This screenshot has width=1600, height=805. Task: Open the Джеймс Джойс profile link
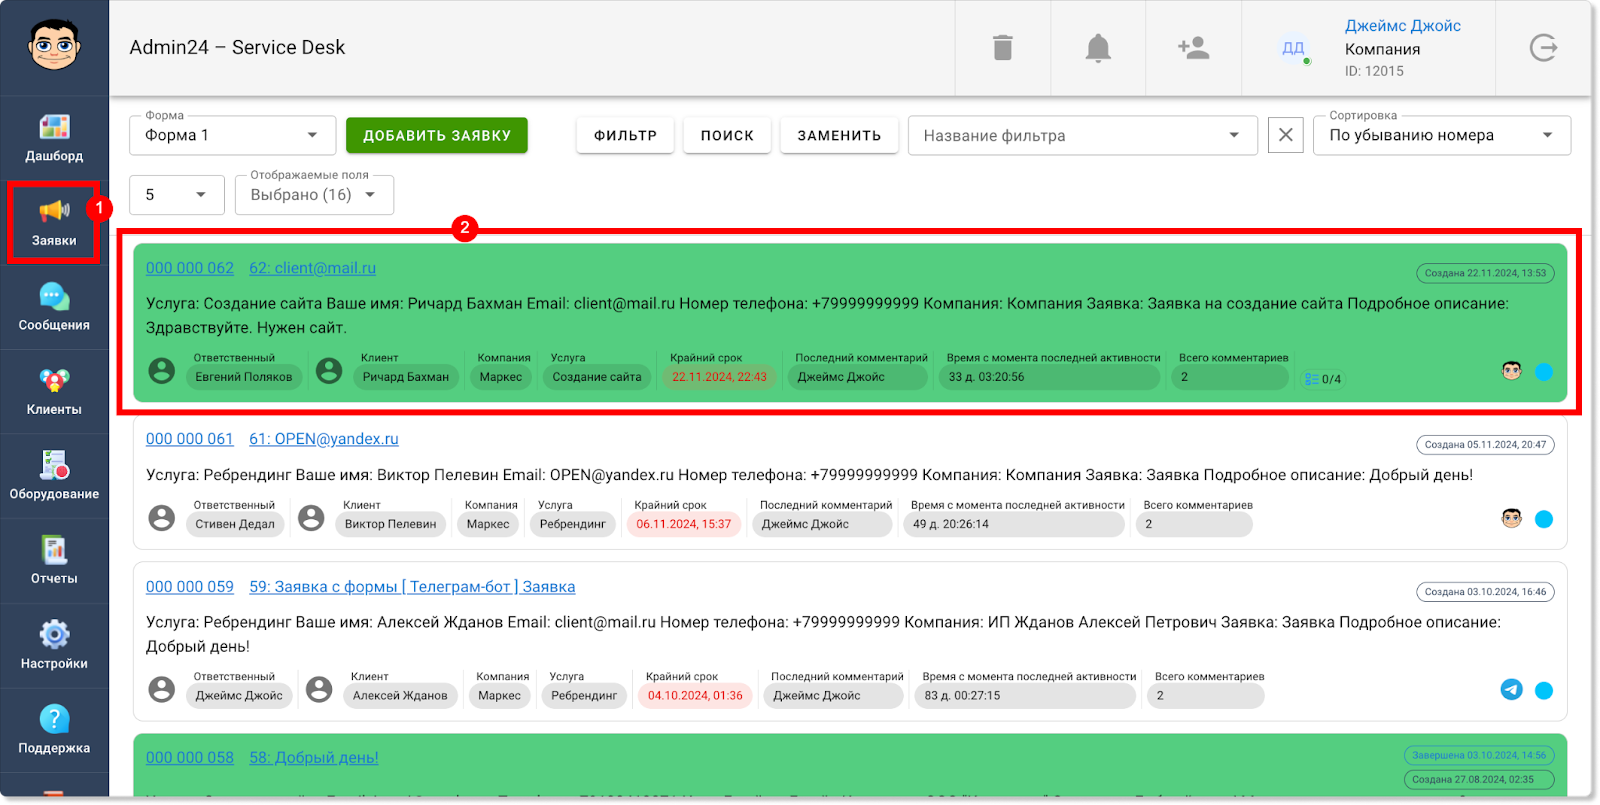pos(1402,26)
